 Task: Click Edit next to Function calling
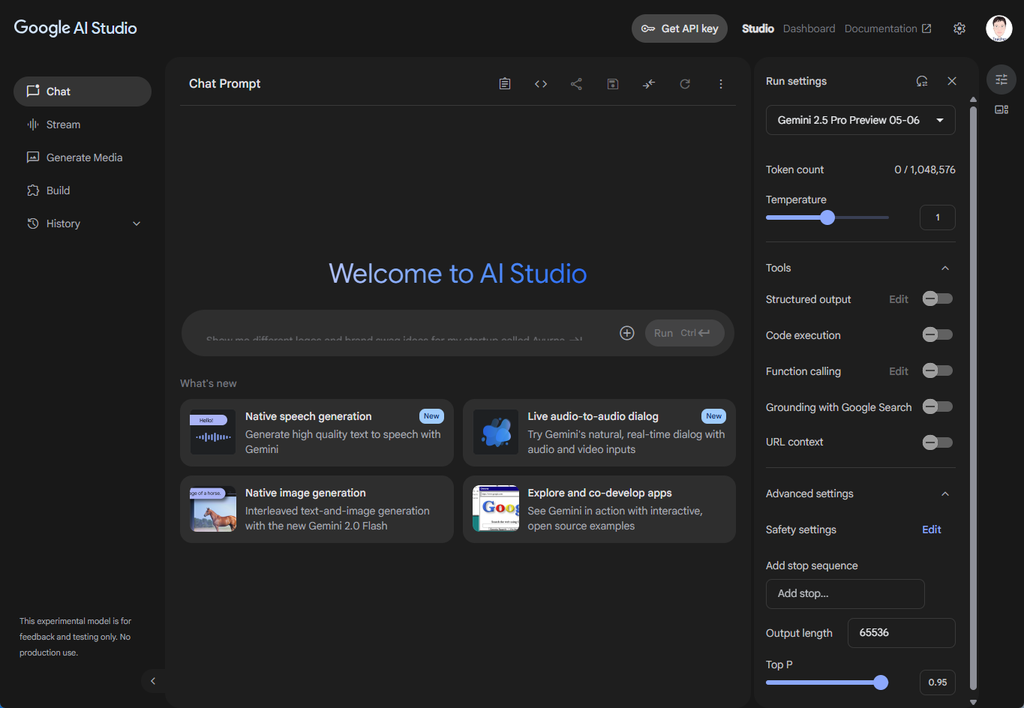coord(899,371)
